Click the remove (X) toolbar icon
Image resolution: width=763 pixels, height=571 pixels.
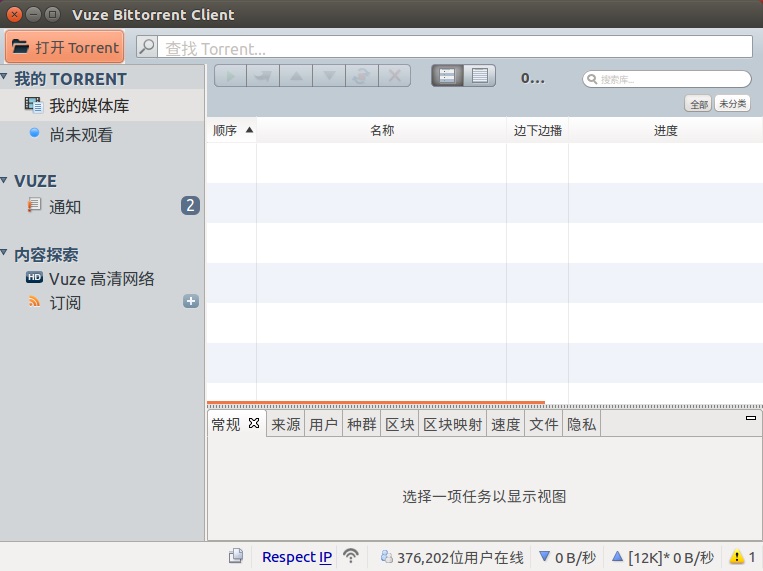(395, 76)
